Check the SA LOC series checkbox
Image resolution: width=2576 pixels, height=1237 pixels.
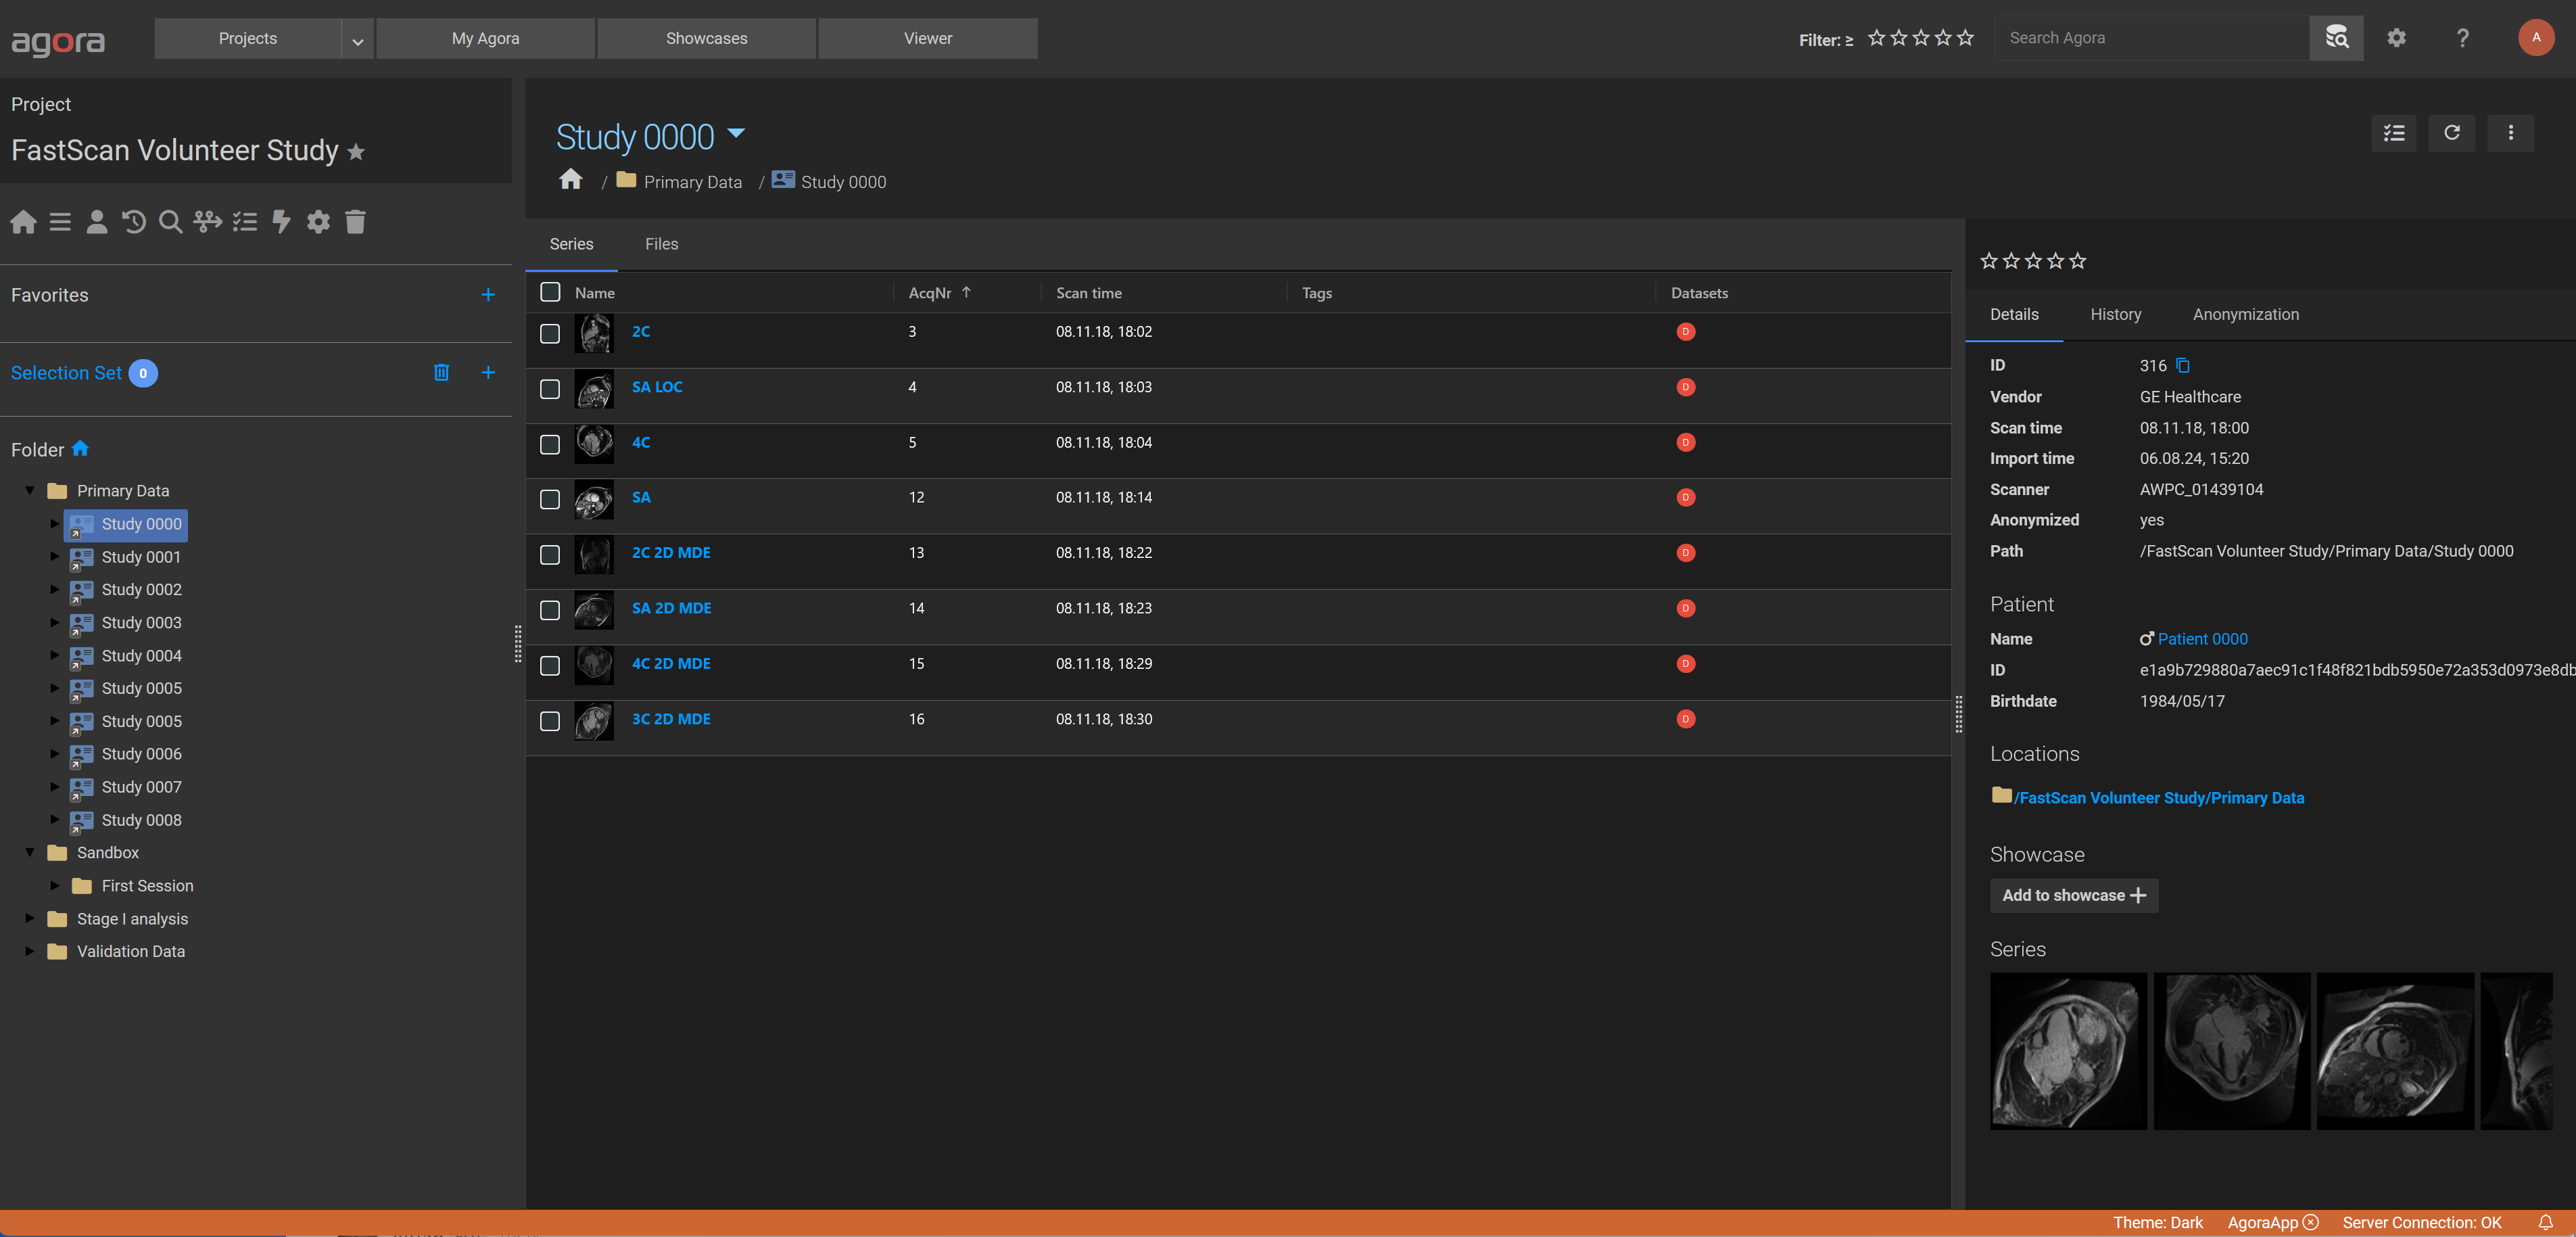pyautogui.click(x=550, y=389)
